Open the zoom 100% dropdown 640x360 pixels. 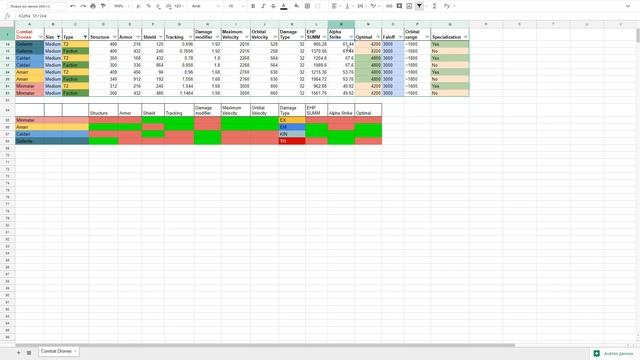[121, 6]
